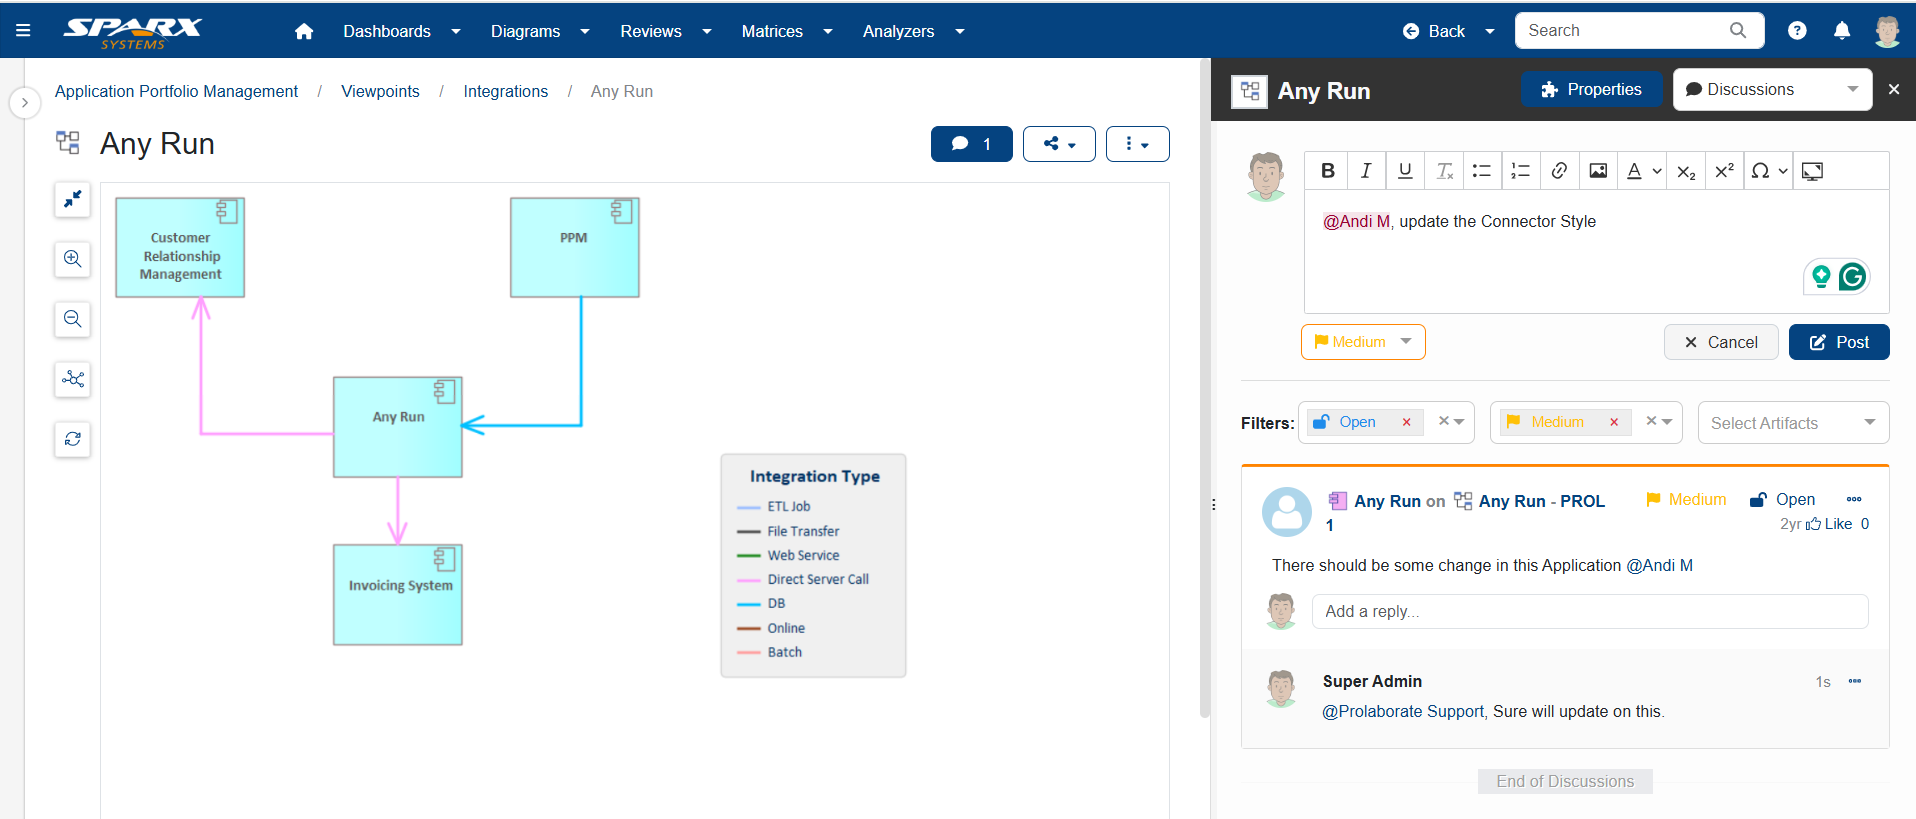Refresh the diagram
The height and width of the screenshot is (819, 1916).
[73, 439]
